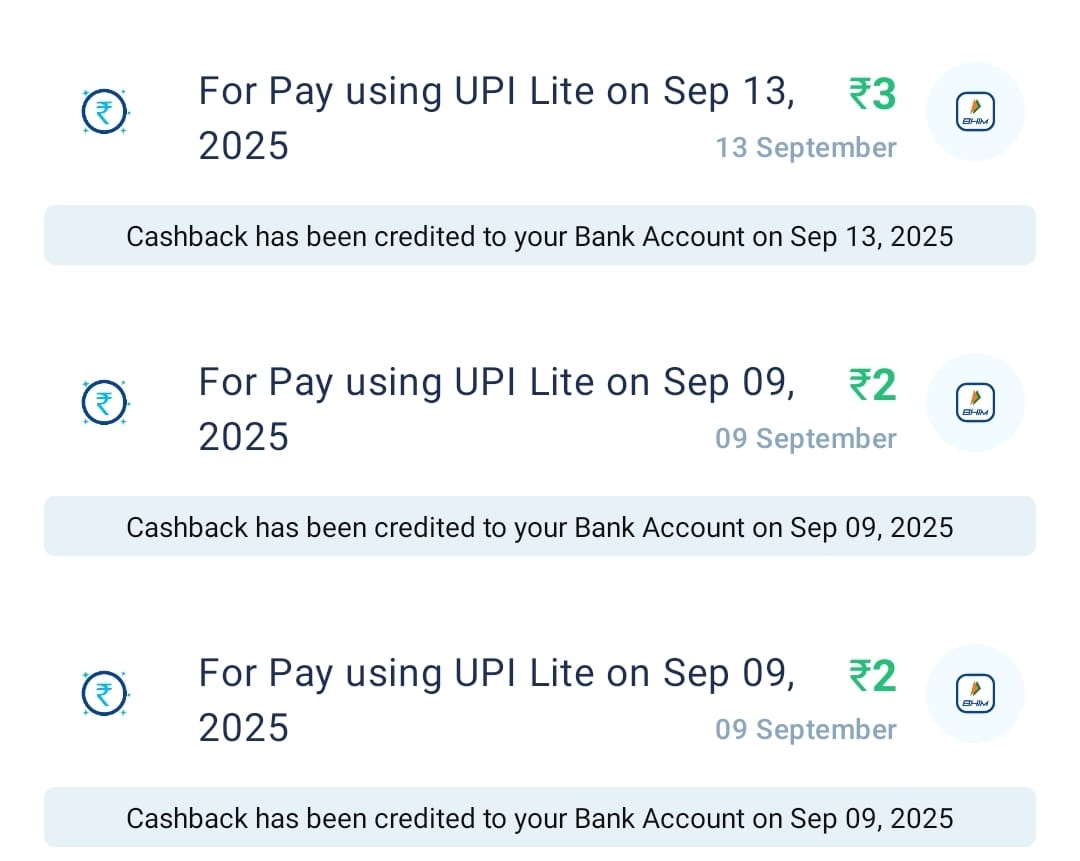Open the 'For Pay using UPI Lite on Sep 13' entry
This screenshot has height=861, width=1080.
coord(496,92)
